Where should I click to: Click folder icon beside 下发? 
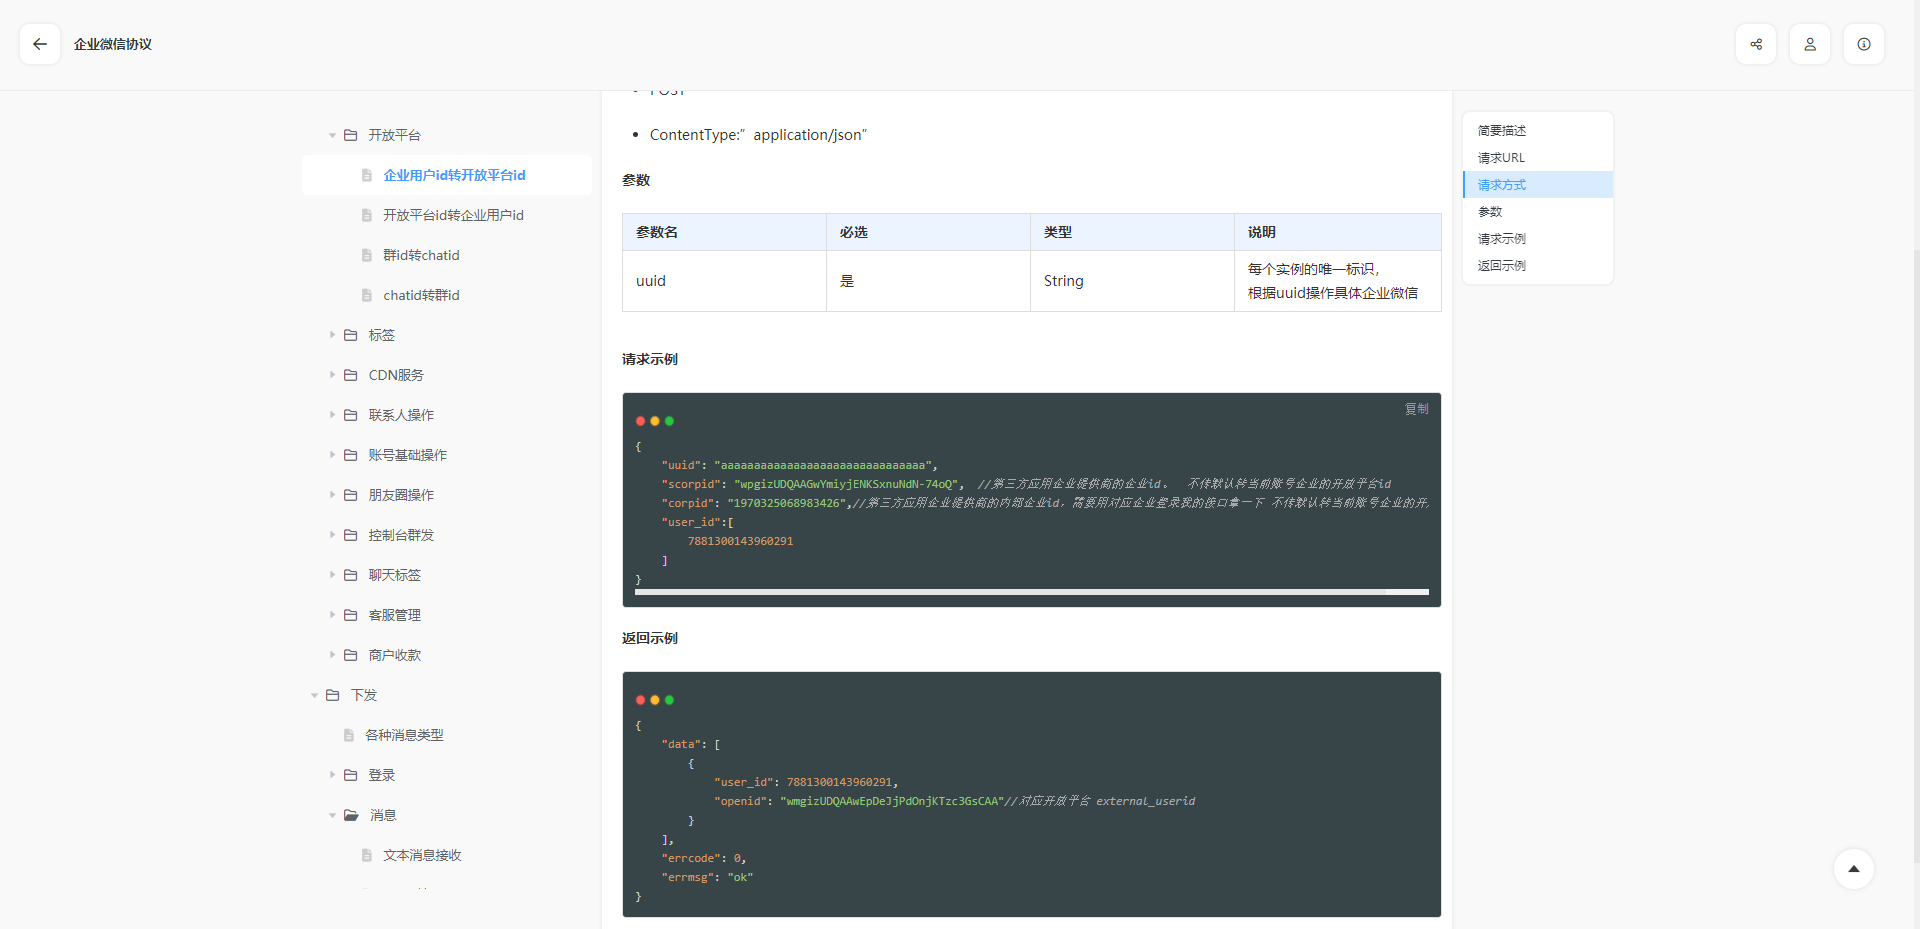(x=333, y=695)
